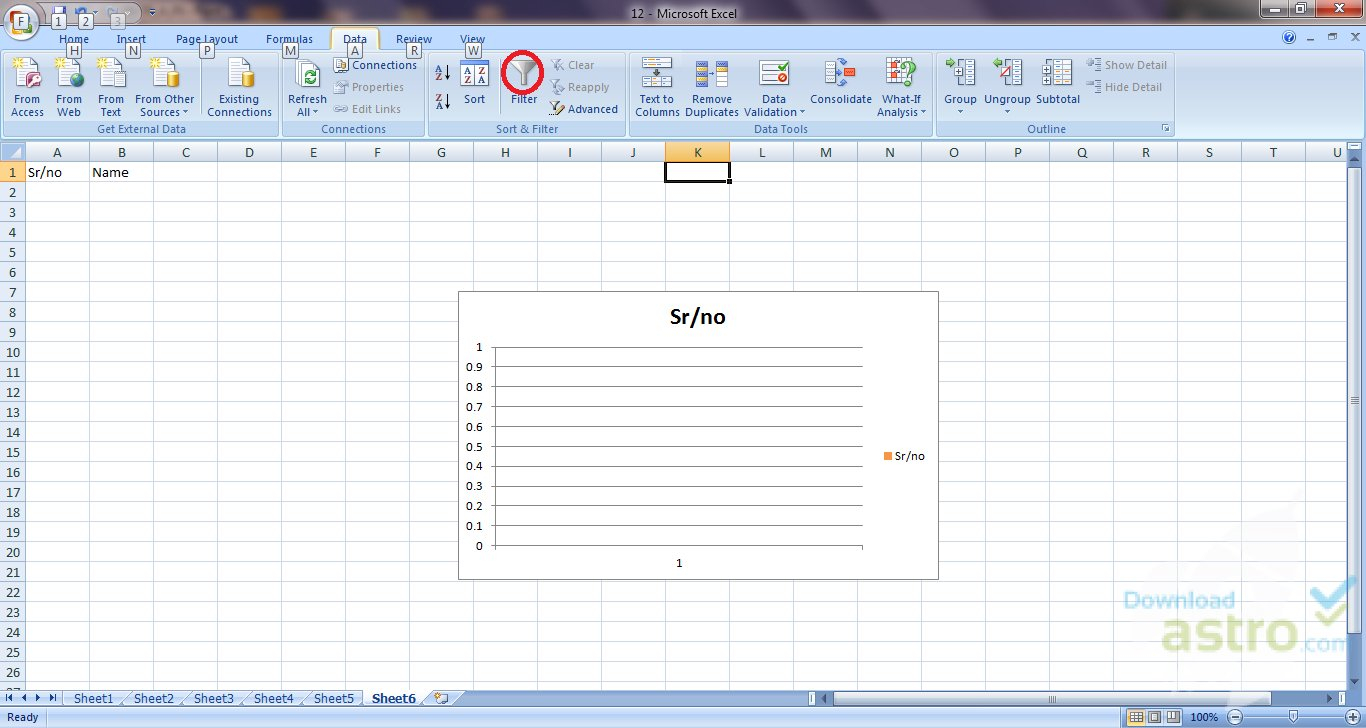Switch to Page Layout view in status bar
Viewport: 1366px width, 728px height.
[x=1155, y=717]
